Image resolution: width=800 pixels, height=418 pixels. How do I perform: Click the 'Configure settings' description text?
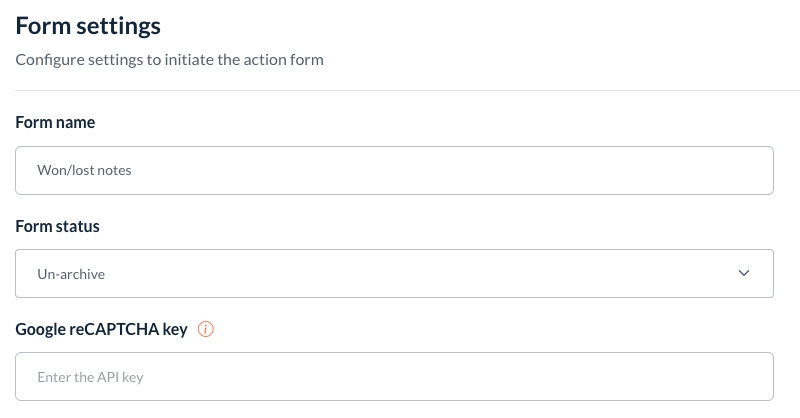pos(169,60)
